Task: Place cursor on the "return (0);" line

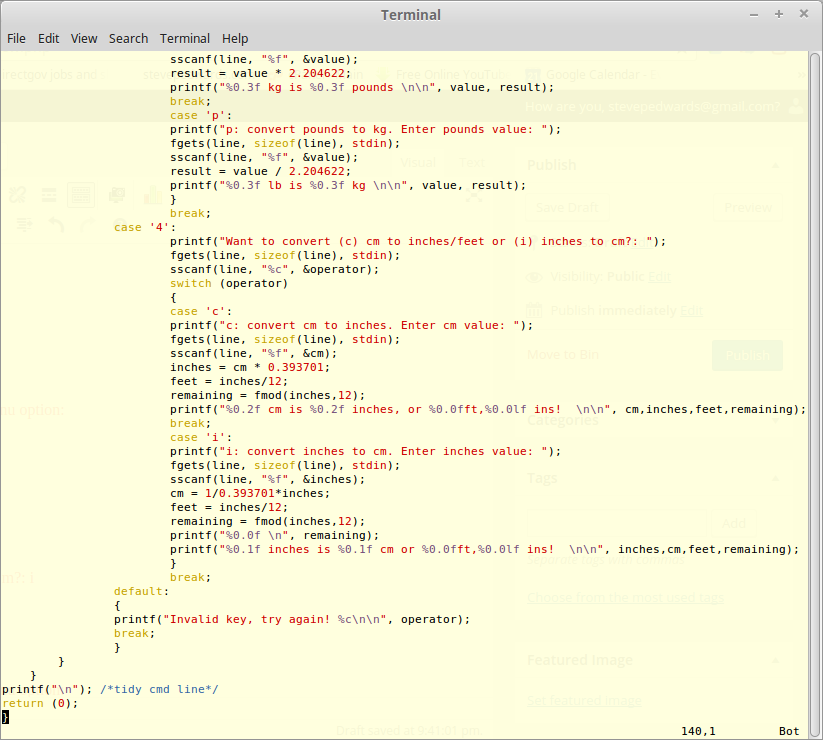Action: tap(40, 703)
